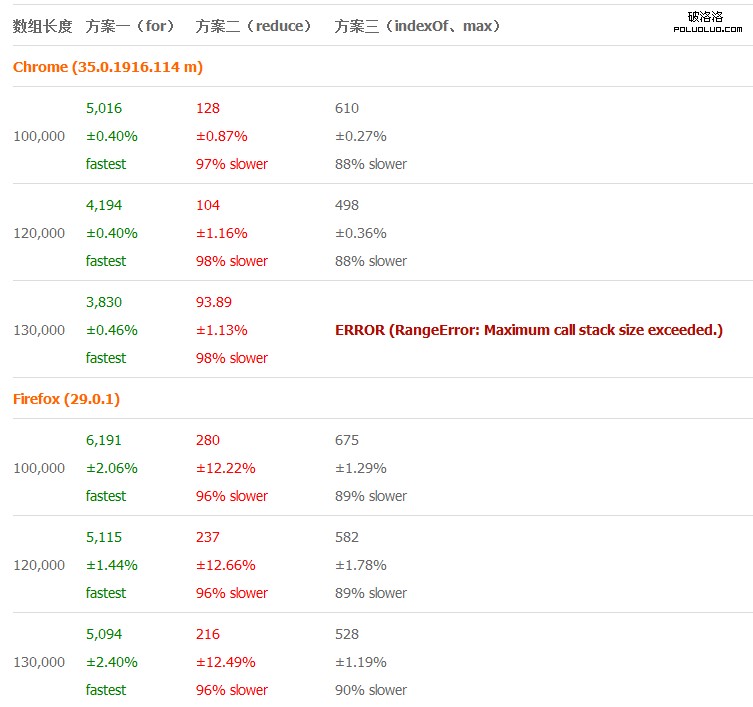The height and width of the screenshot is (707, 753).
Task: Click the 93.89 reduce result value
Action: pyautogui.click(x=214, y=302)
